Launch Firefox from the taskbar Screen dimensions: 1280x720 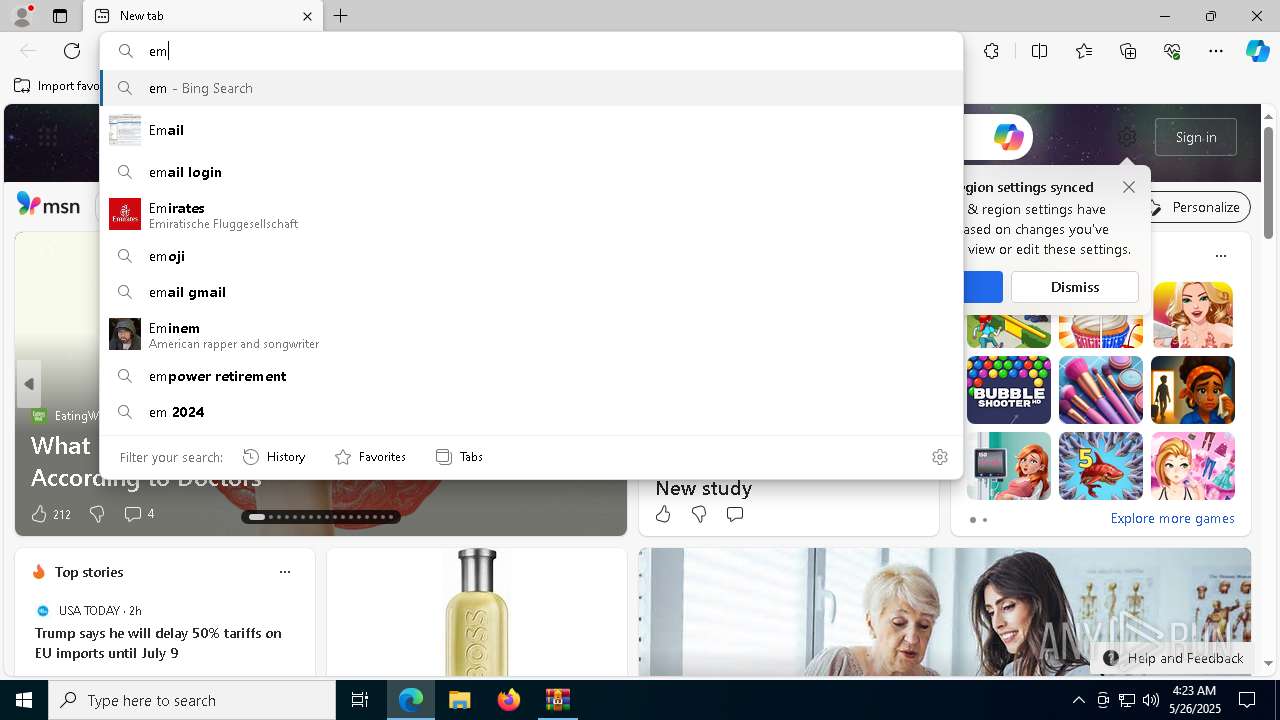pyautogui.click(x=509, y=700)
